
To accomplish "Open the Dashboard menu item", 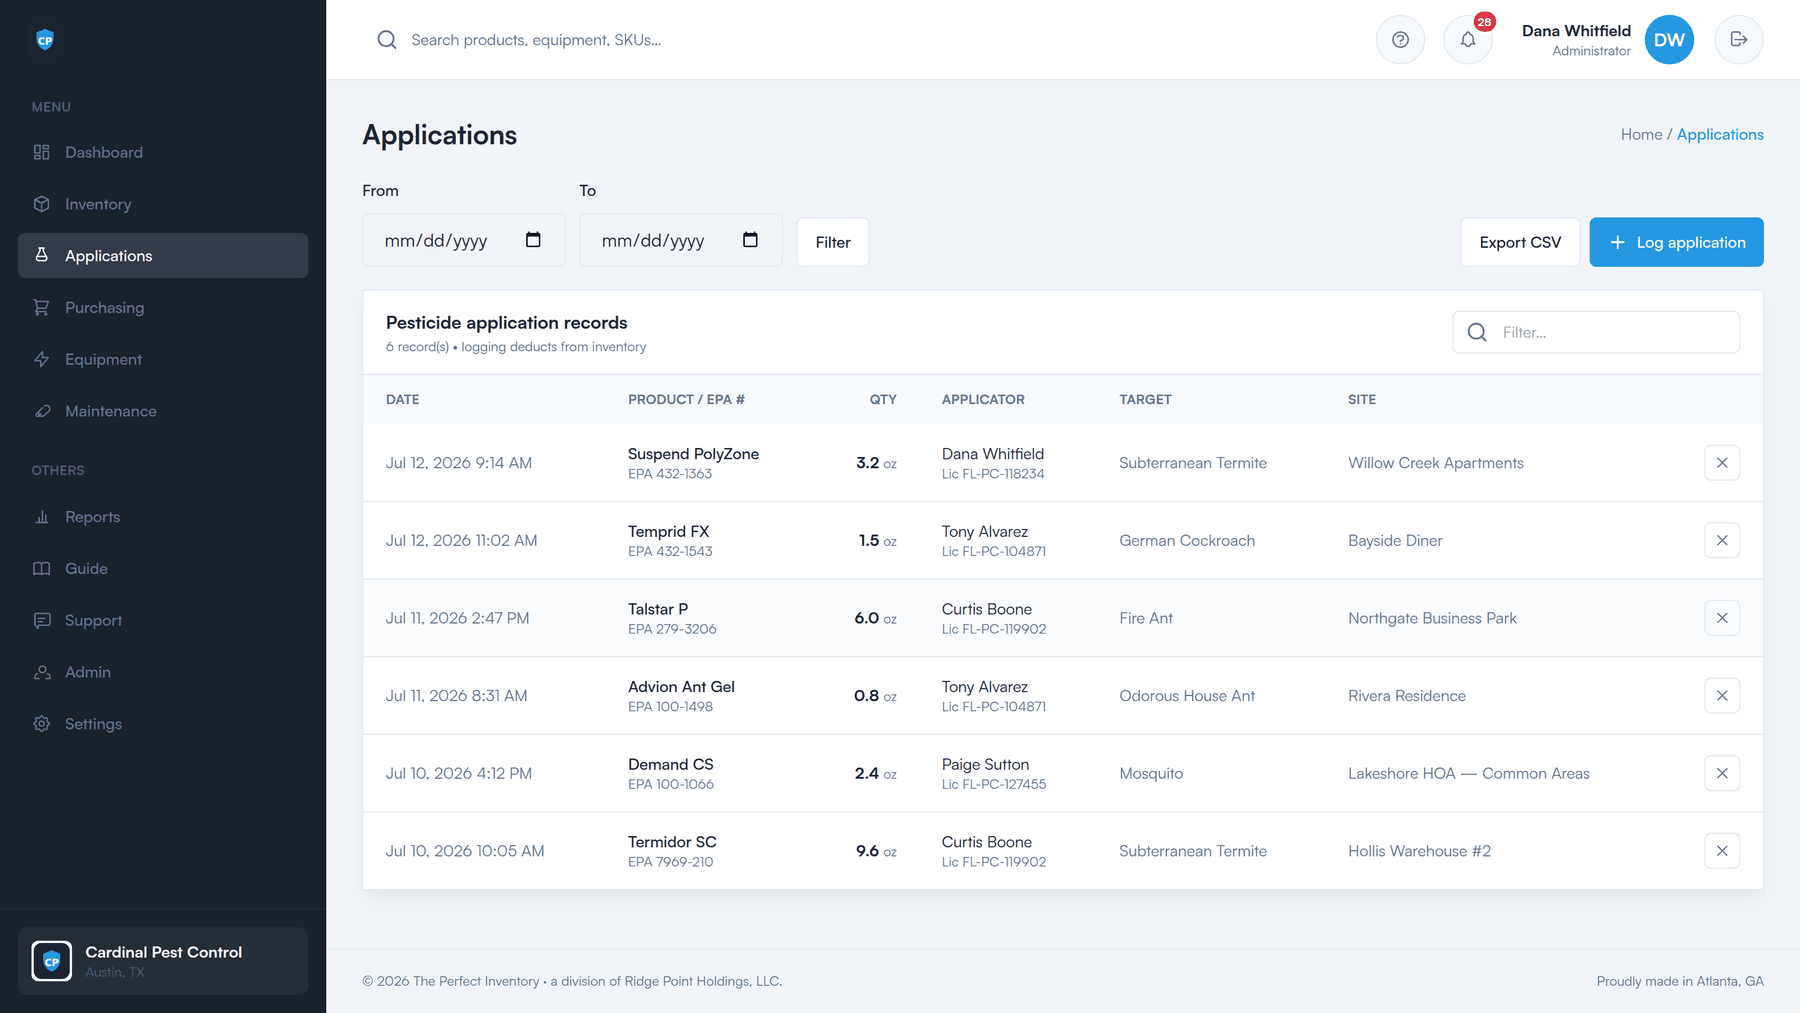I will (x=163, y=152).
